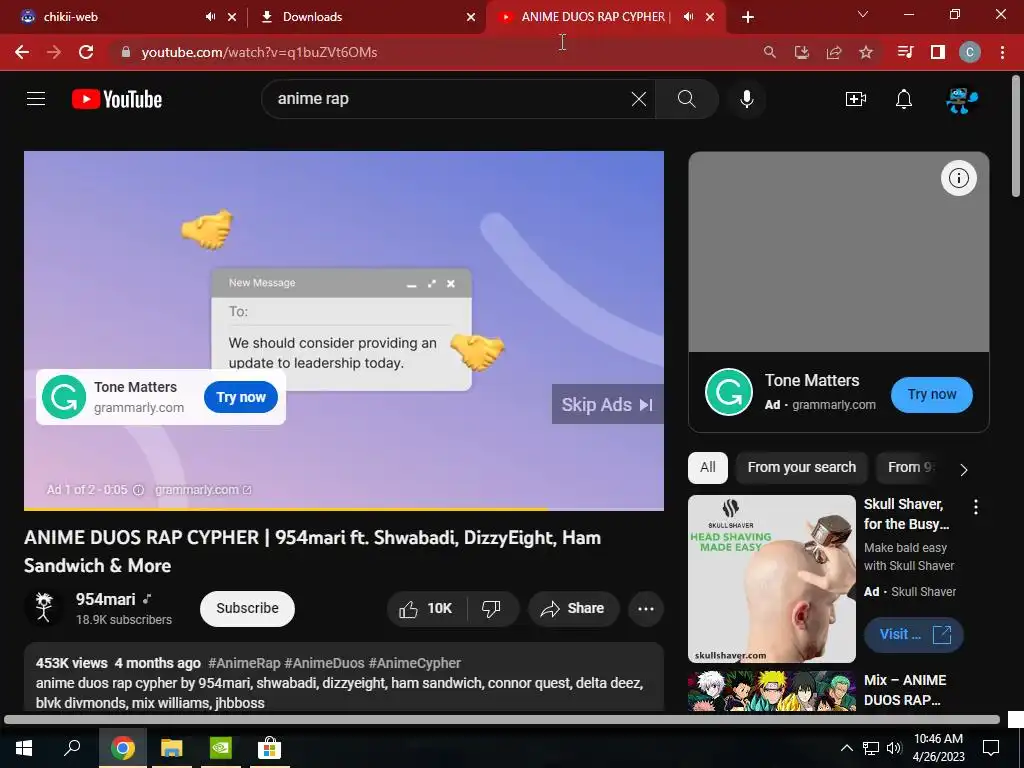Click the Share button

573,609
